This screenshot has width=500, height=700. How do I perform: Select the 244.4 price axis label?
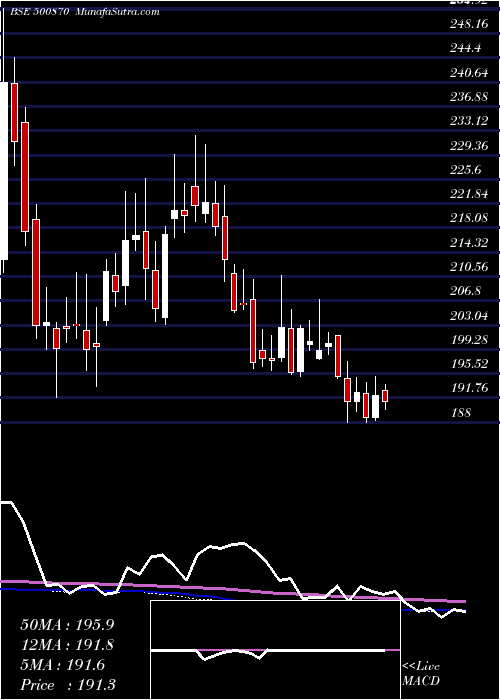point(466,48)
